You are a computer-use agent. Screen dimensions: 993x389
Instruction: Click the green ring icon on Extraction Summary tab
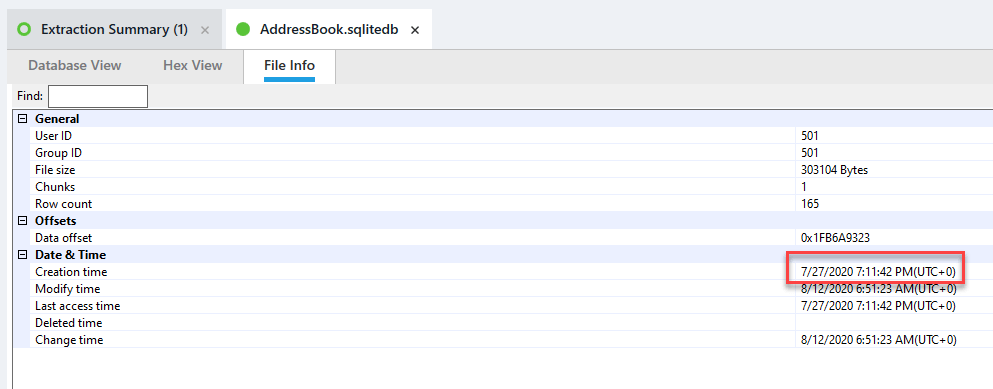pyautogui.click(x=24, y=29)
